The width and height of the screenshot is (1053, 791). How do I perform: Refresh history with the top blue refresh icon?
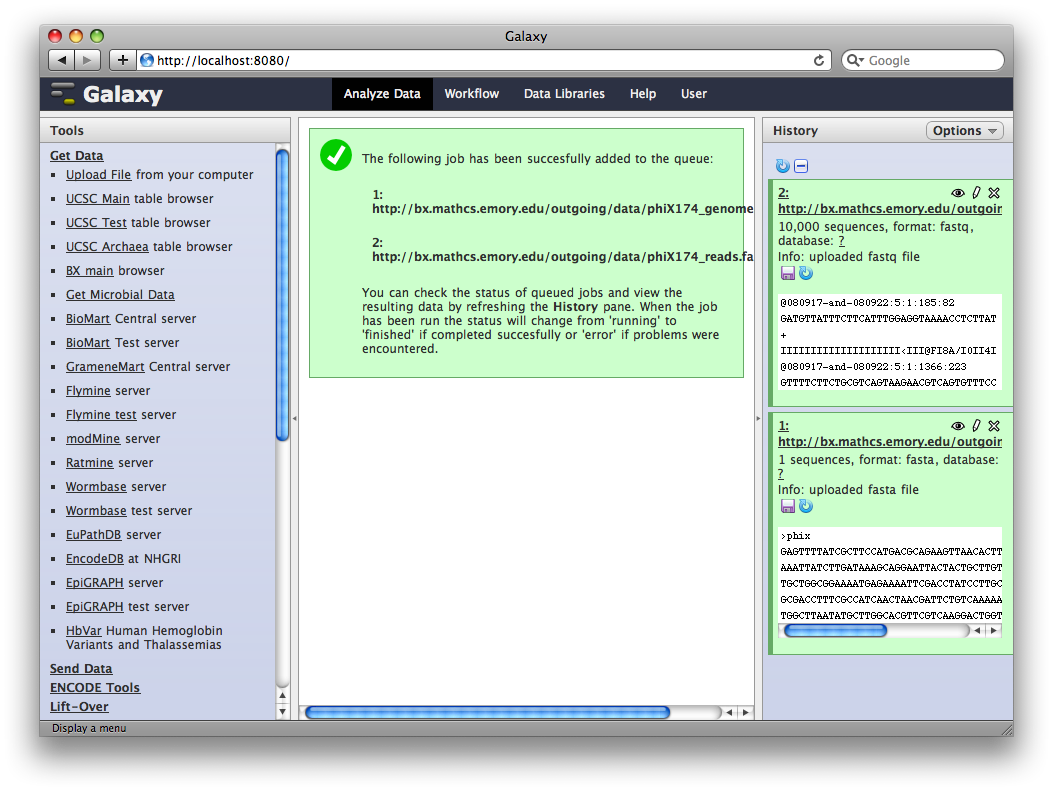click(x=783, y=166)
